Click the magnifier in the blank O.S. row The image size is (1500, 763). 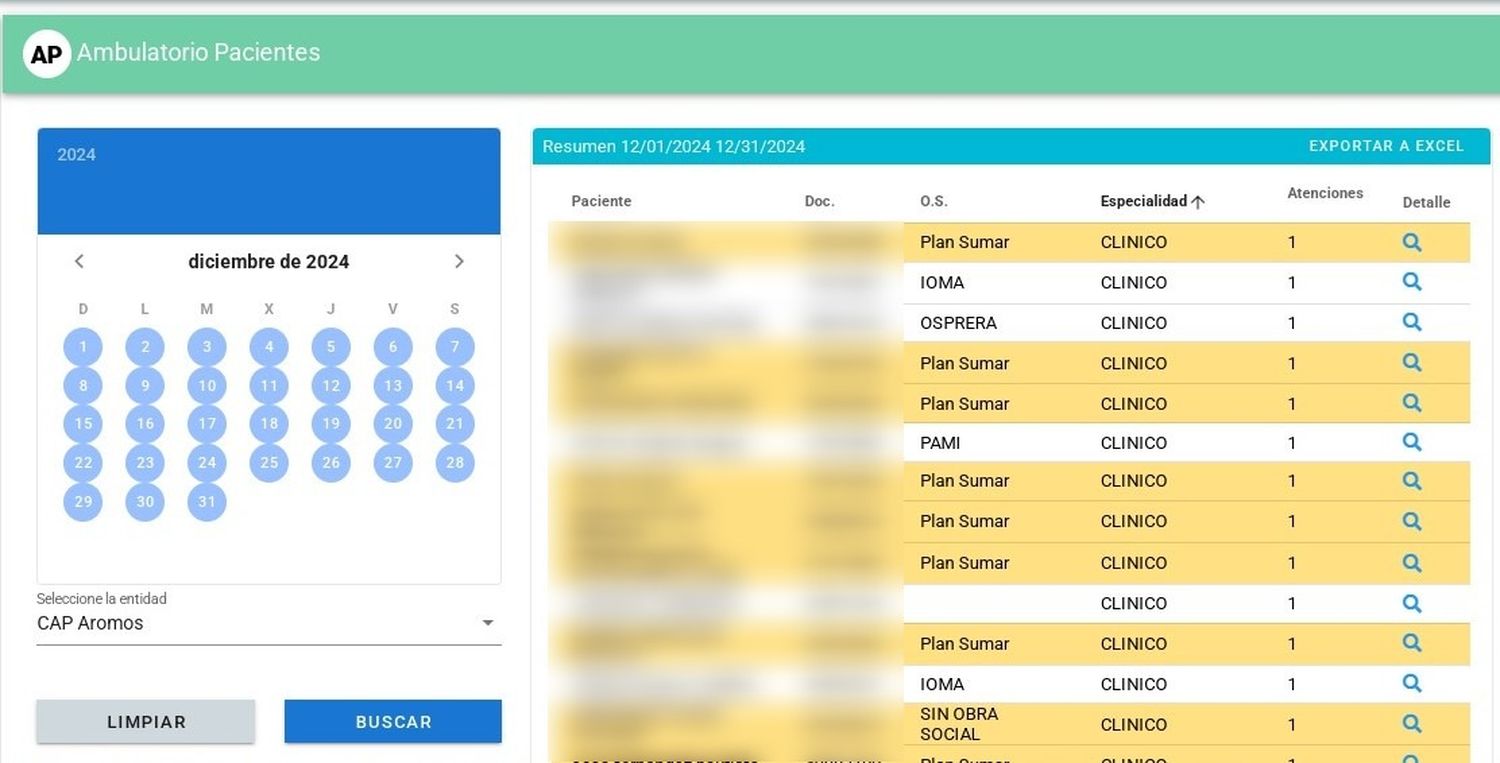click(1411, 603)
